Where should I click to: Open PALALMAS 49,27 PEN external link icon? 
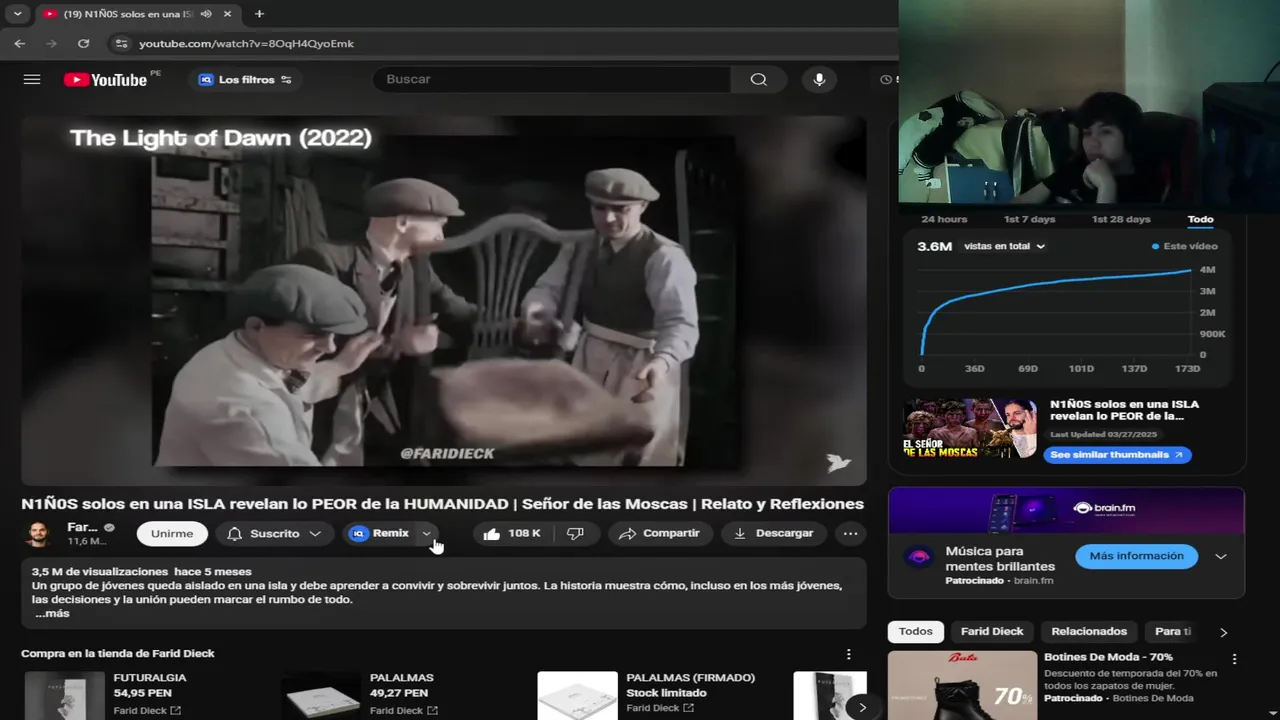(x=432, y=711)
